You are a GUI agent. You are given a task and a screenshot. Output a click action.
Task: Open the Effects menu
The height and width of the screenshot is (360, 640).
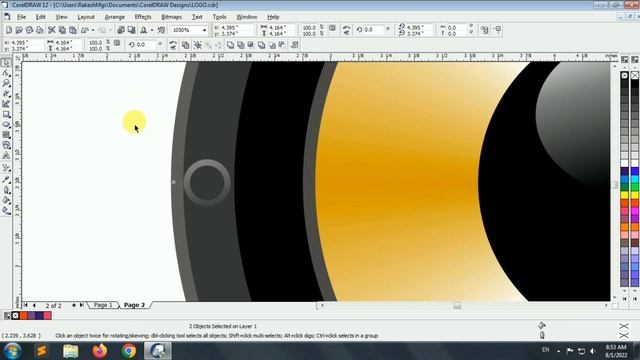pyautogui.click(x=143, y=17)
